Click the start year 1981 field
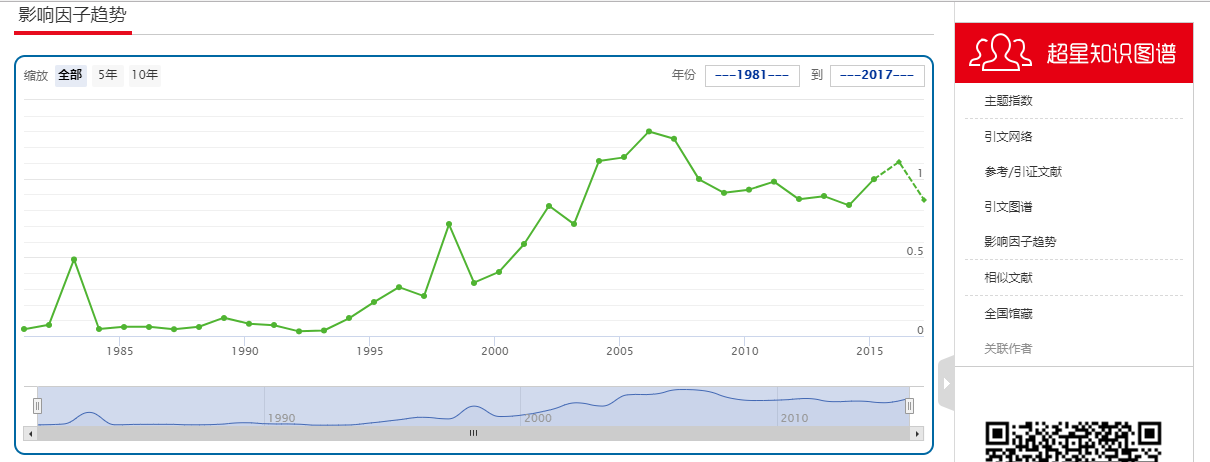Viewport: 1210px width, 462px height. coord(752,76)
